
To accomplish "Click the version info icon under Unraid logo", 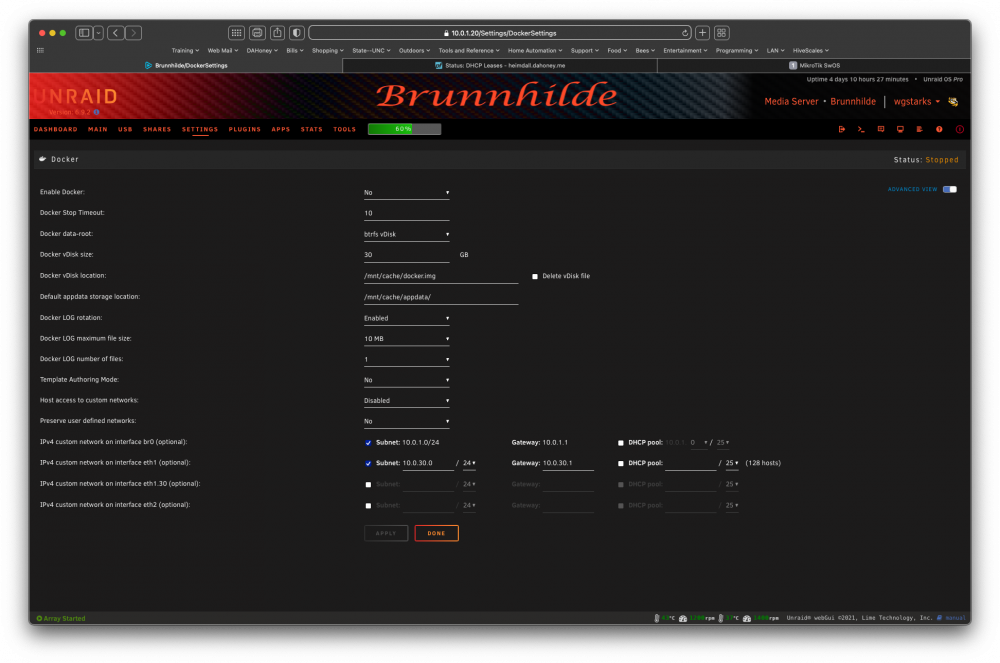I will click(x=97, y=112).
